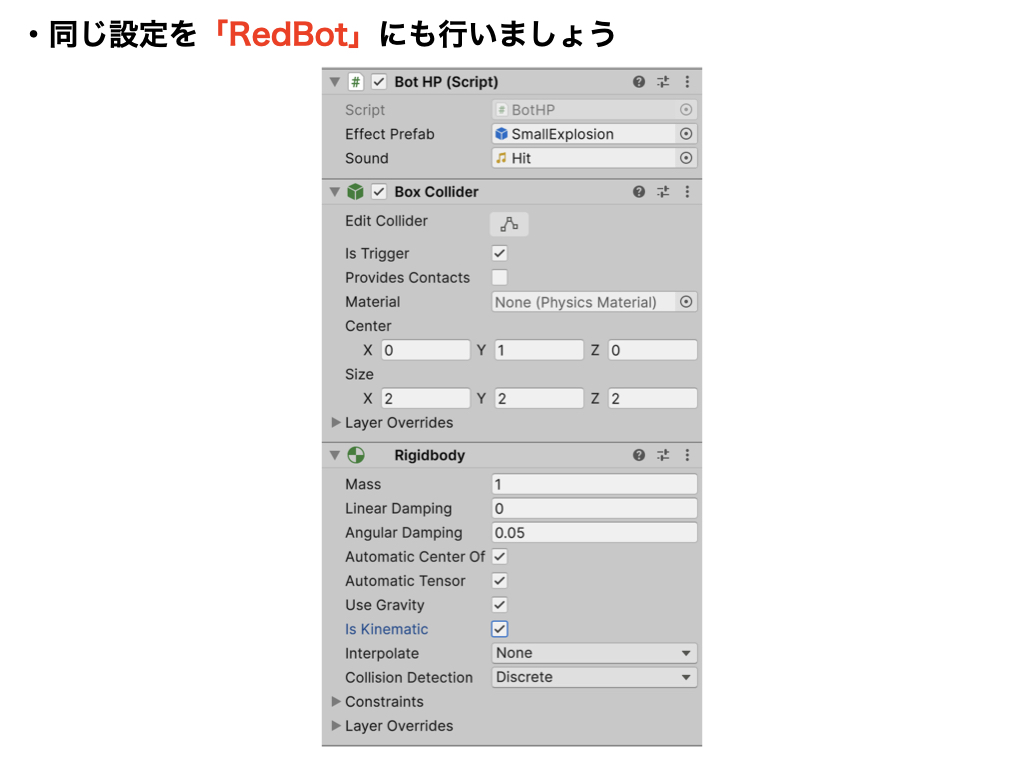Click the Hit audio clip icon
1024x768 pixels.
(501, 158)
